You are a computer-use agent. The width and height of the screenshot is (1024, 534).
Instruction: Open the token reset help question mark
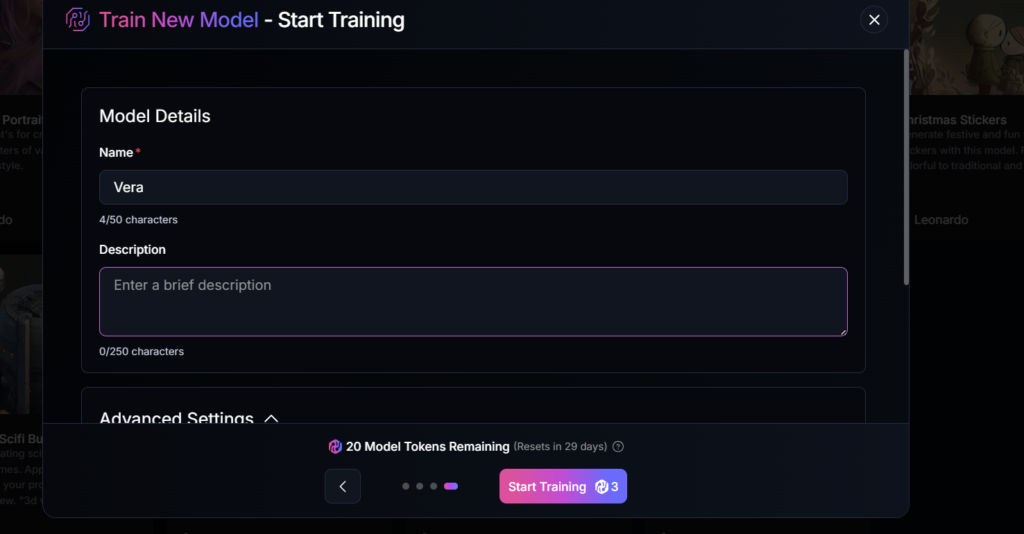pyautogui.click(x=618, y=447)
